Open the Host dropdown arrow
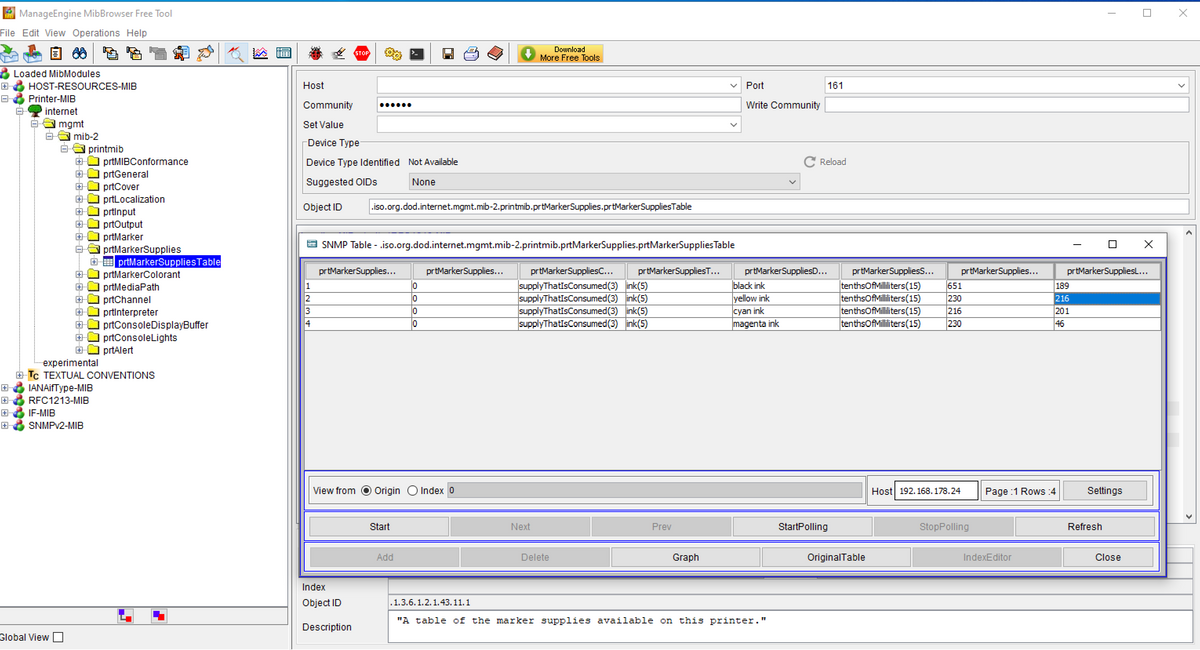This screenshot has height=650, width=1200. tap(734, 86)
